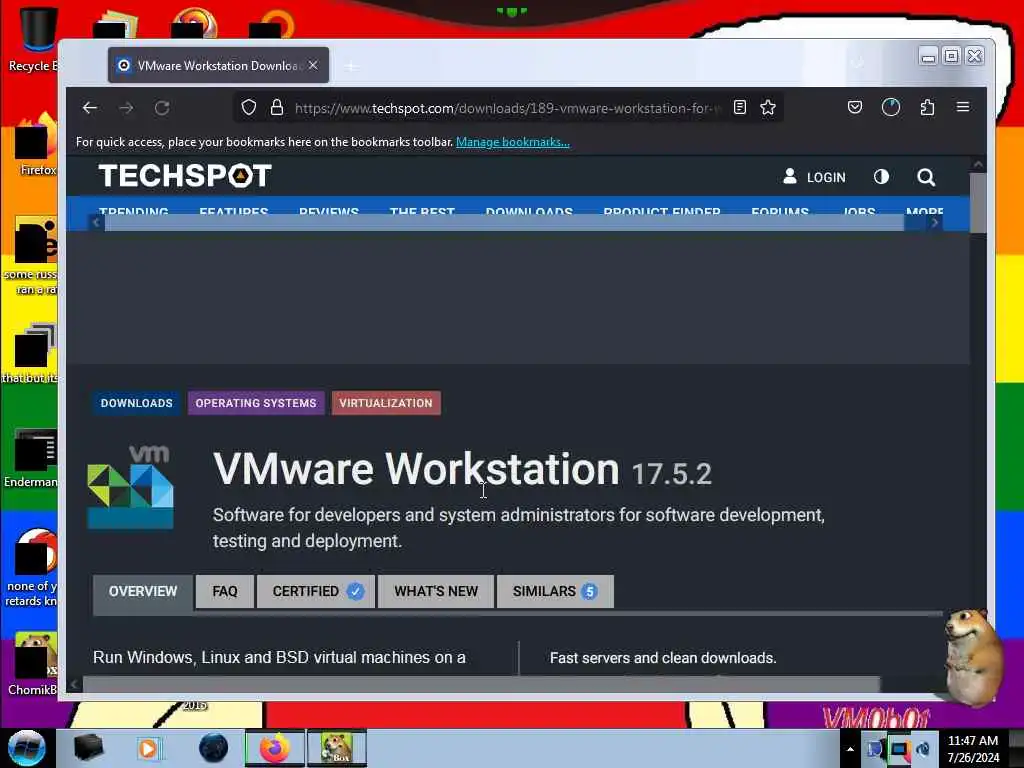Viewport: 1024px width, 768px height.
Task: Select the WHAT'S NEW tab
Action: [x=436, y=592]
